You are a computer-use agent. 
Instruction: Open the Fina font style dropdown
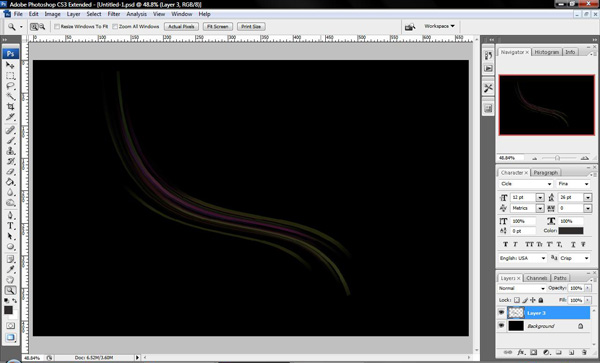(x=573, y=184)
